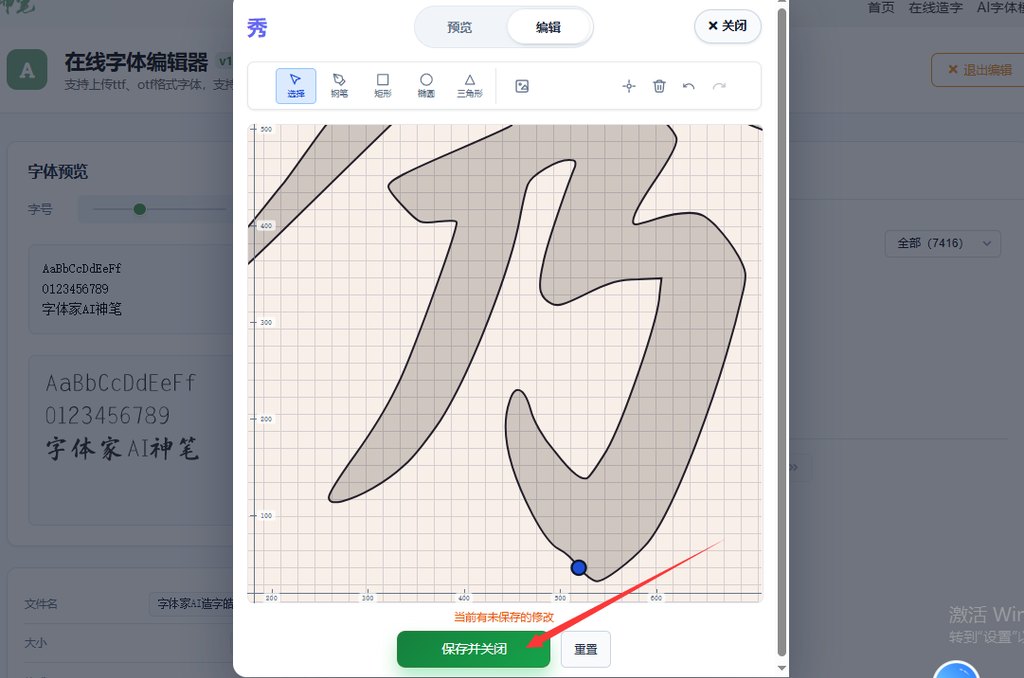Go to 首页 in the top navigation

click(881, 8)
